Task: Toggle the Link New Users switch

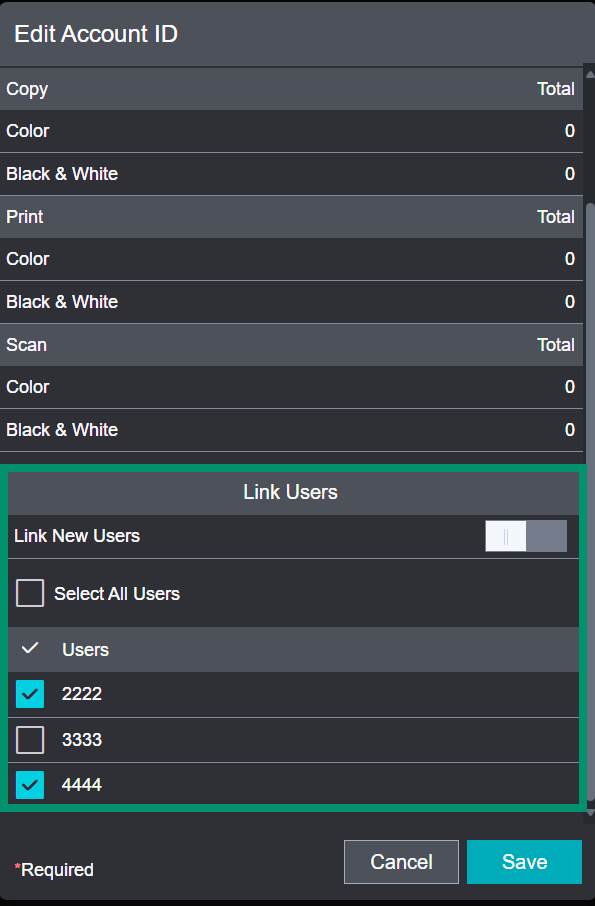Action: tap(526, 536)
